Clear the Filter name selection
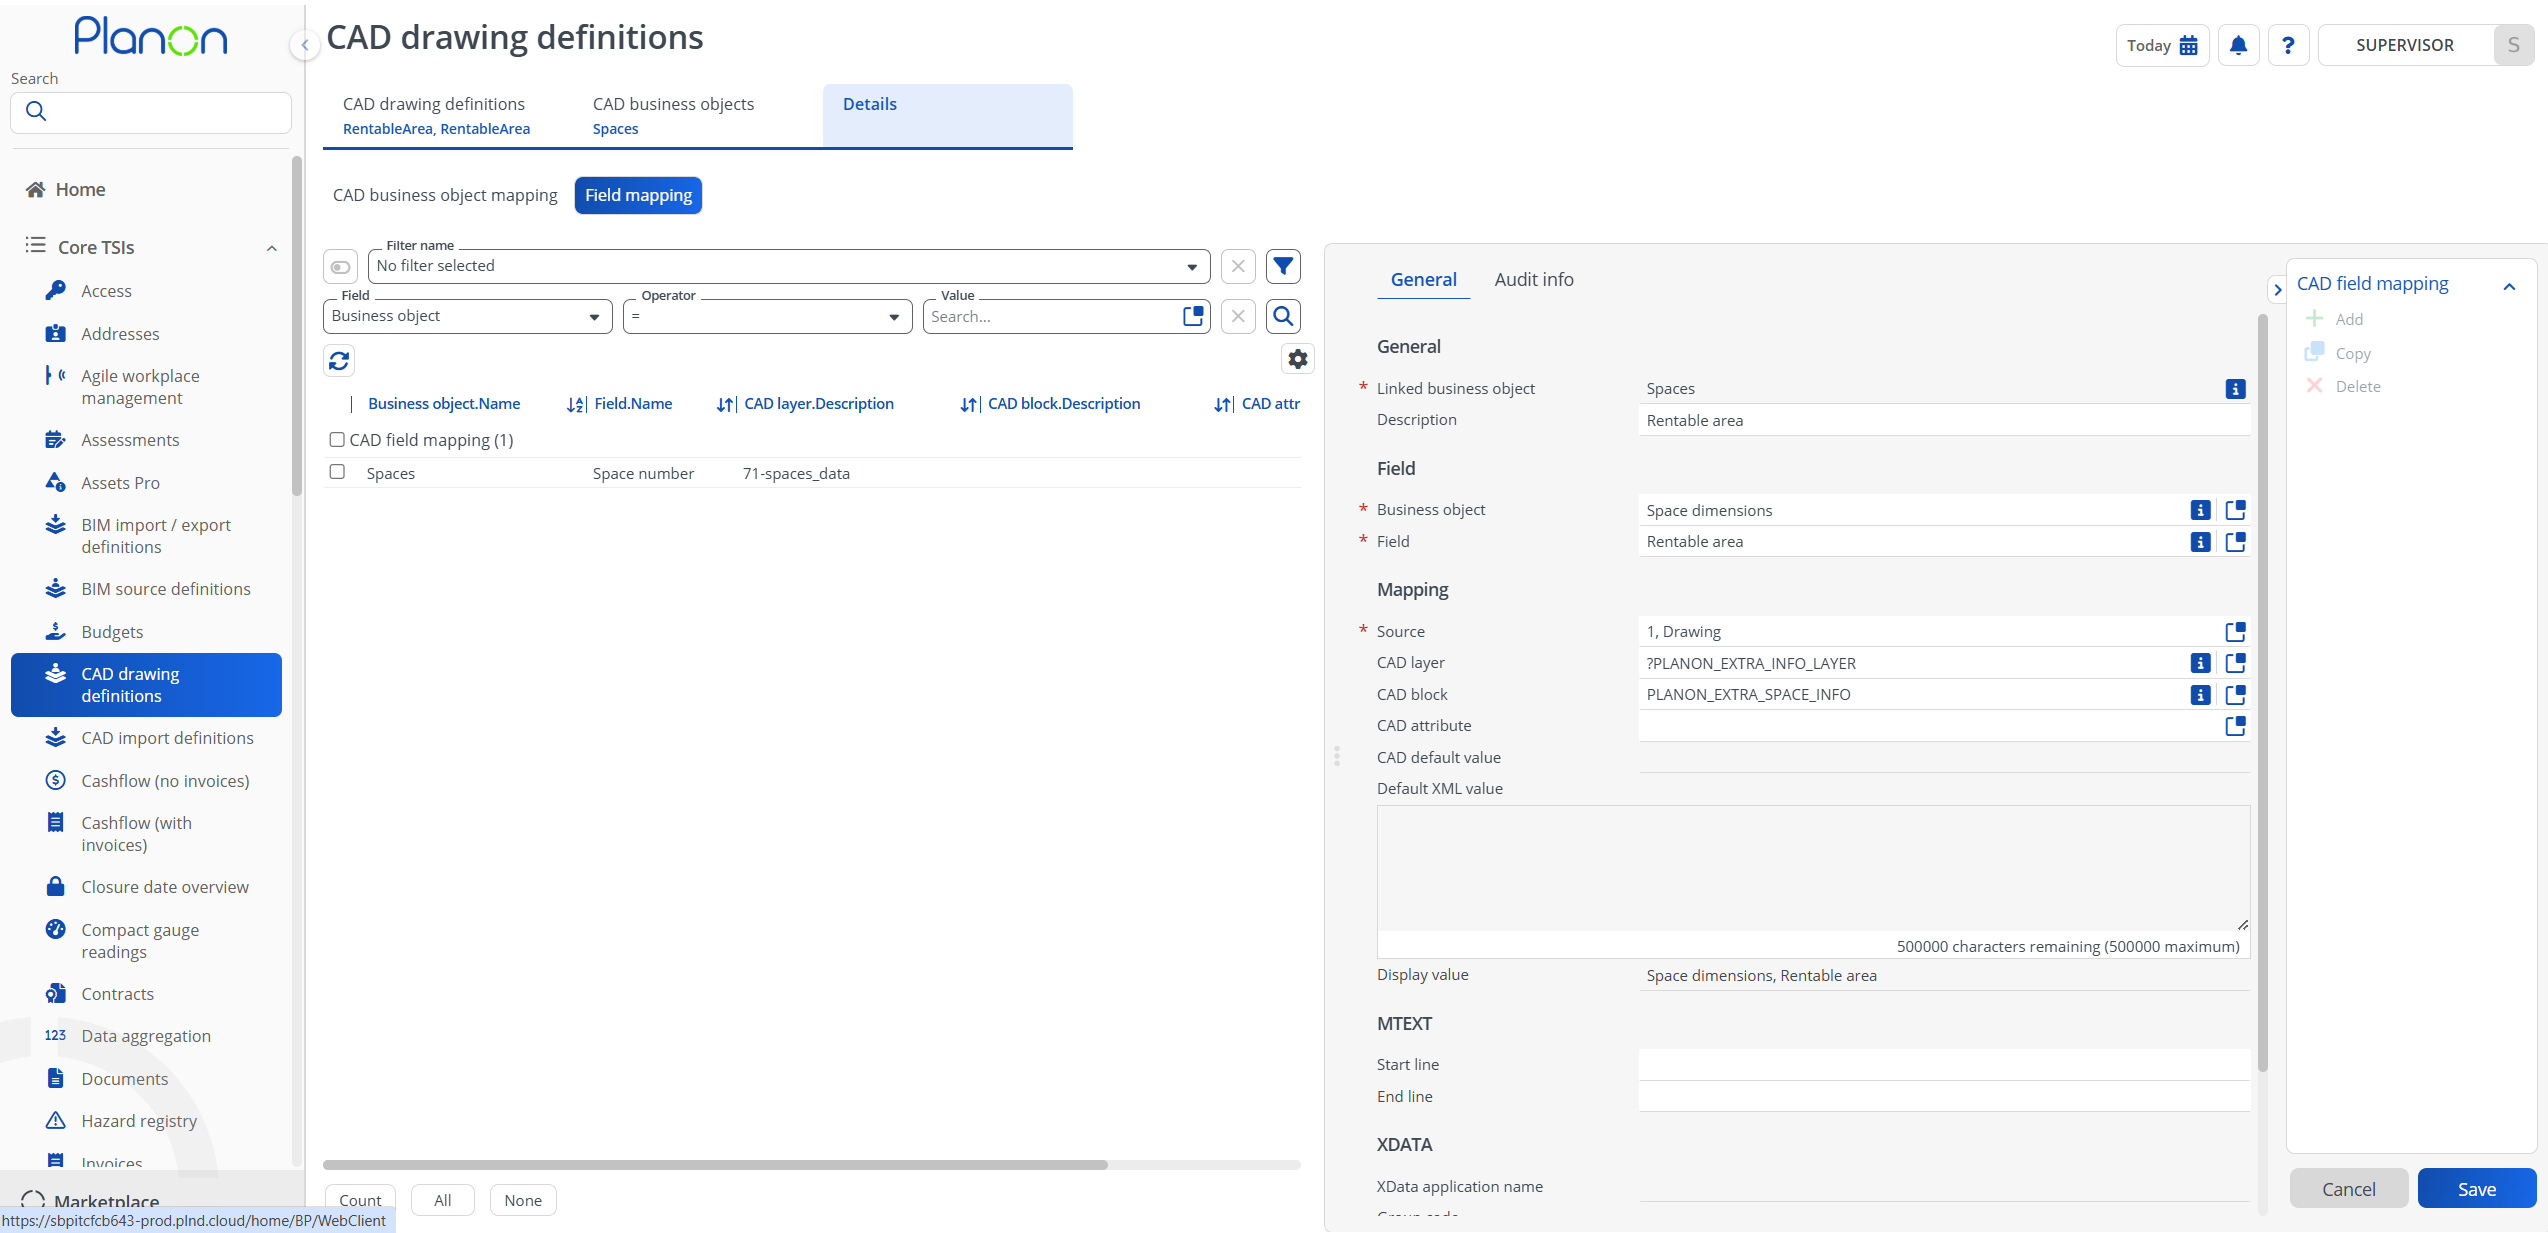2548x1233 pixels. pos(1238,266)
